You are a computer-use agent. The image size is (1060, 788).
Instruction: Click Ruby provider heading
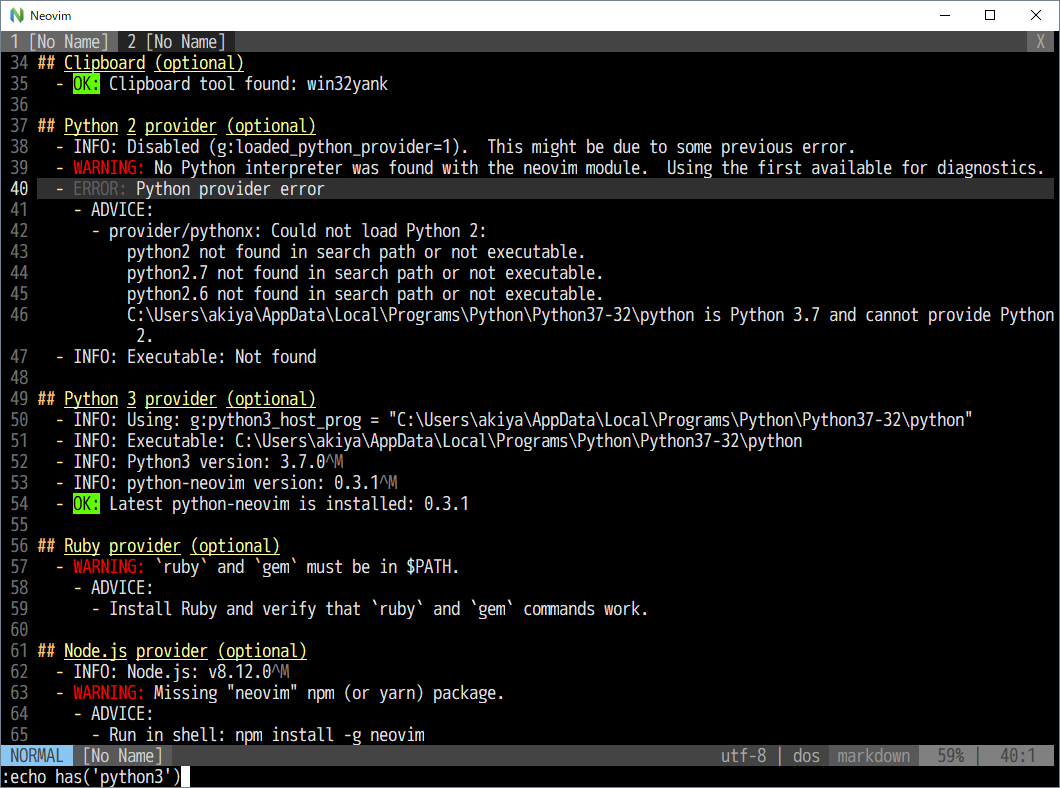(172, 545)
